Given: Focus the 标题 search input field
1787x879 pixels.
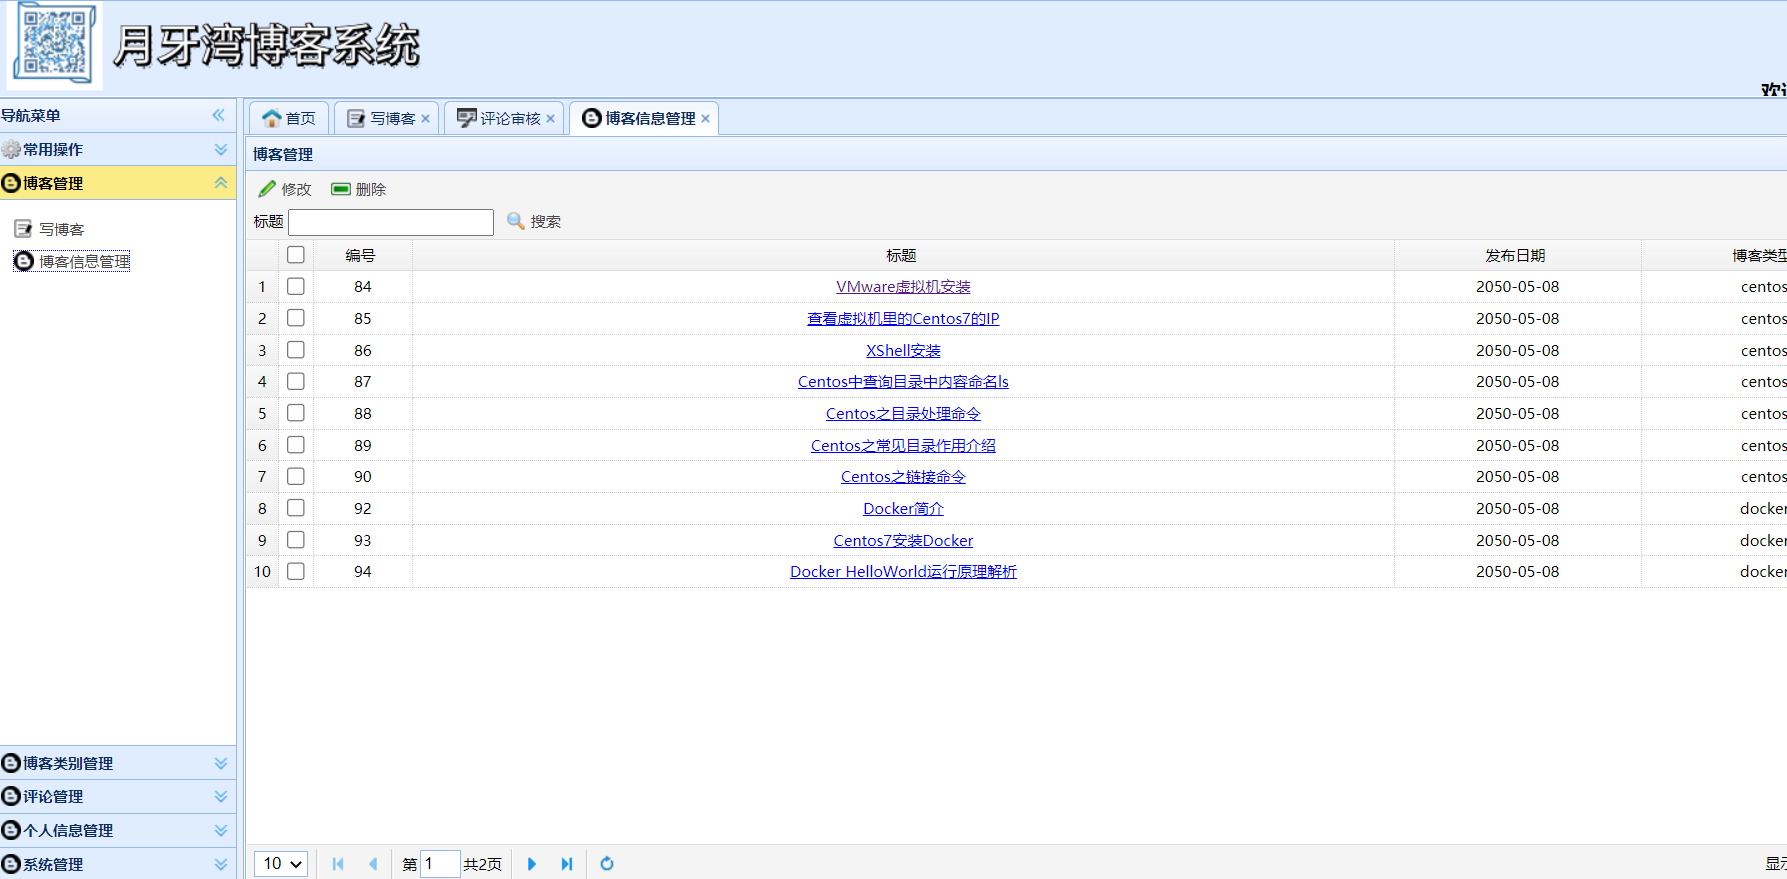Looking at the screenshot, I should click(x=391, y=222).
